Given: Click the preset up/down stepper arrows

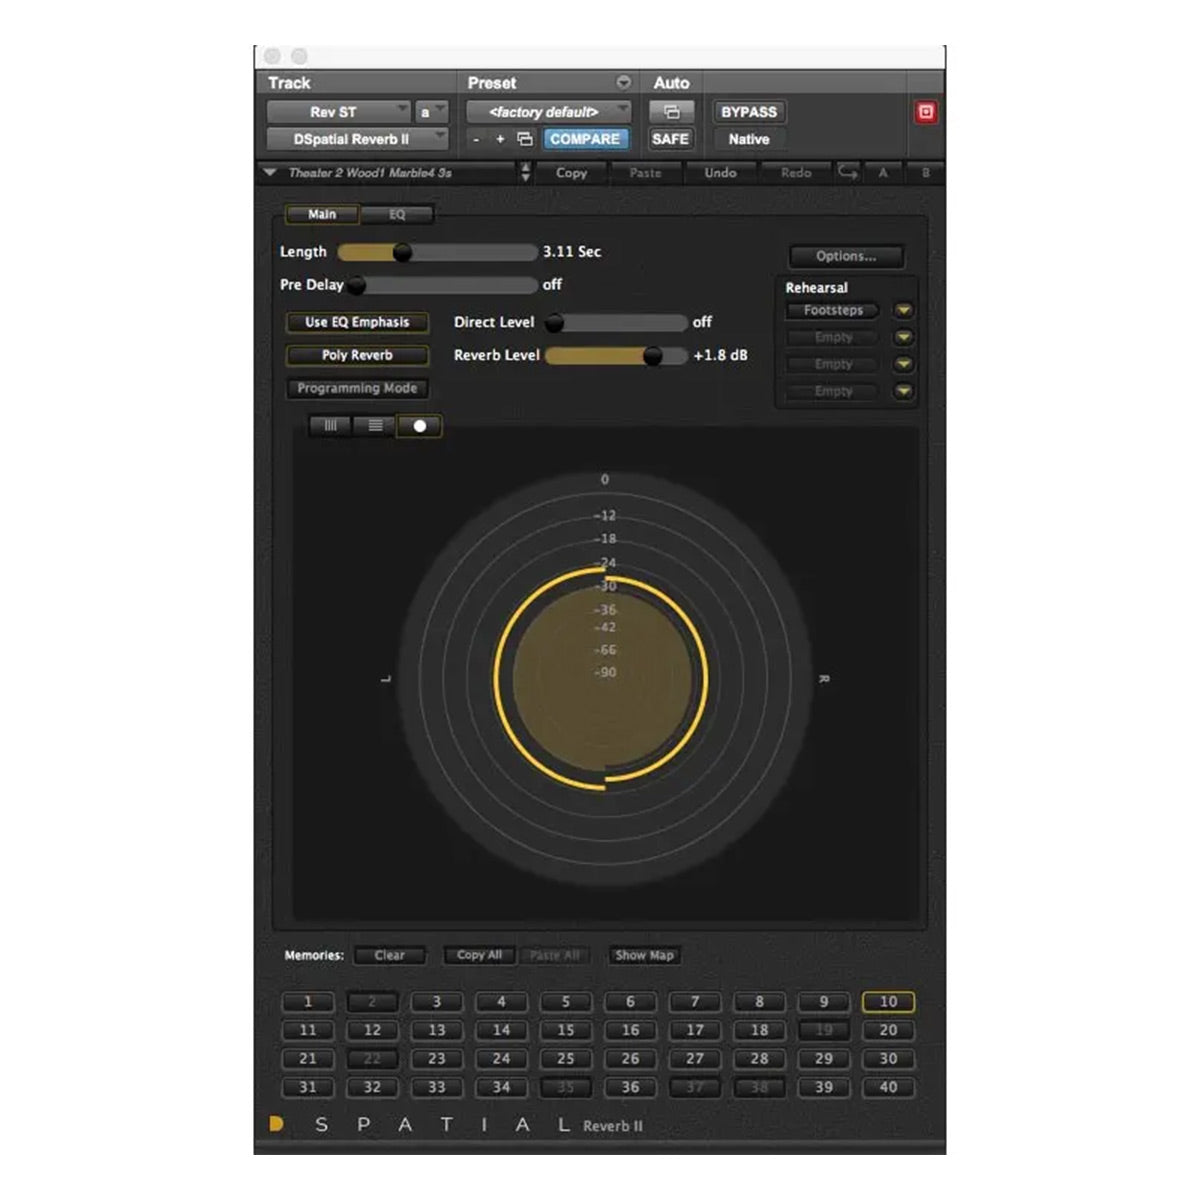Looking at the screenshot, I should tap(526, 173).
